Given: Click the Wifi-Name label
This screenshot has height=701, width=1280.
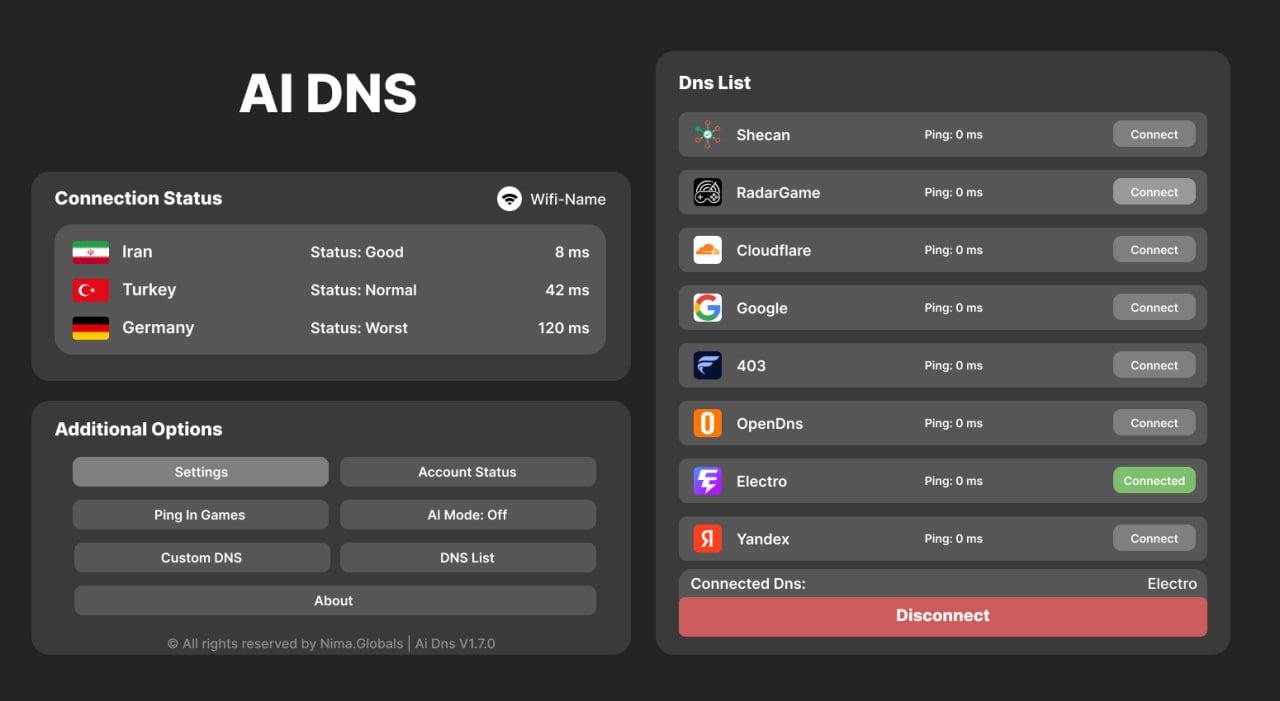Looking at the screenshot, I should 568,199.
